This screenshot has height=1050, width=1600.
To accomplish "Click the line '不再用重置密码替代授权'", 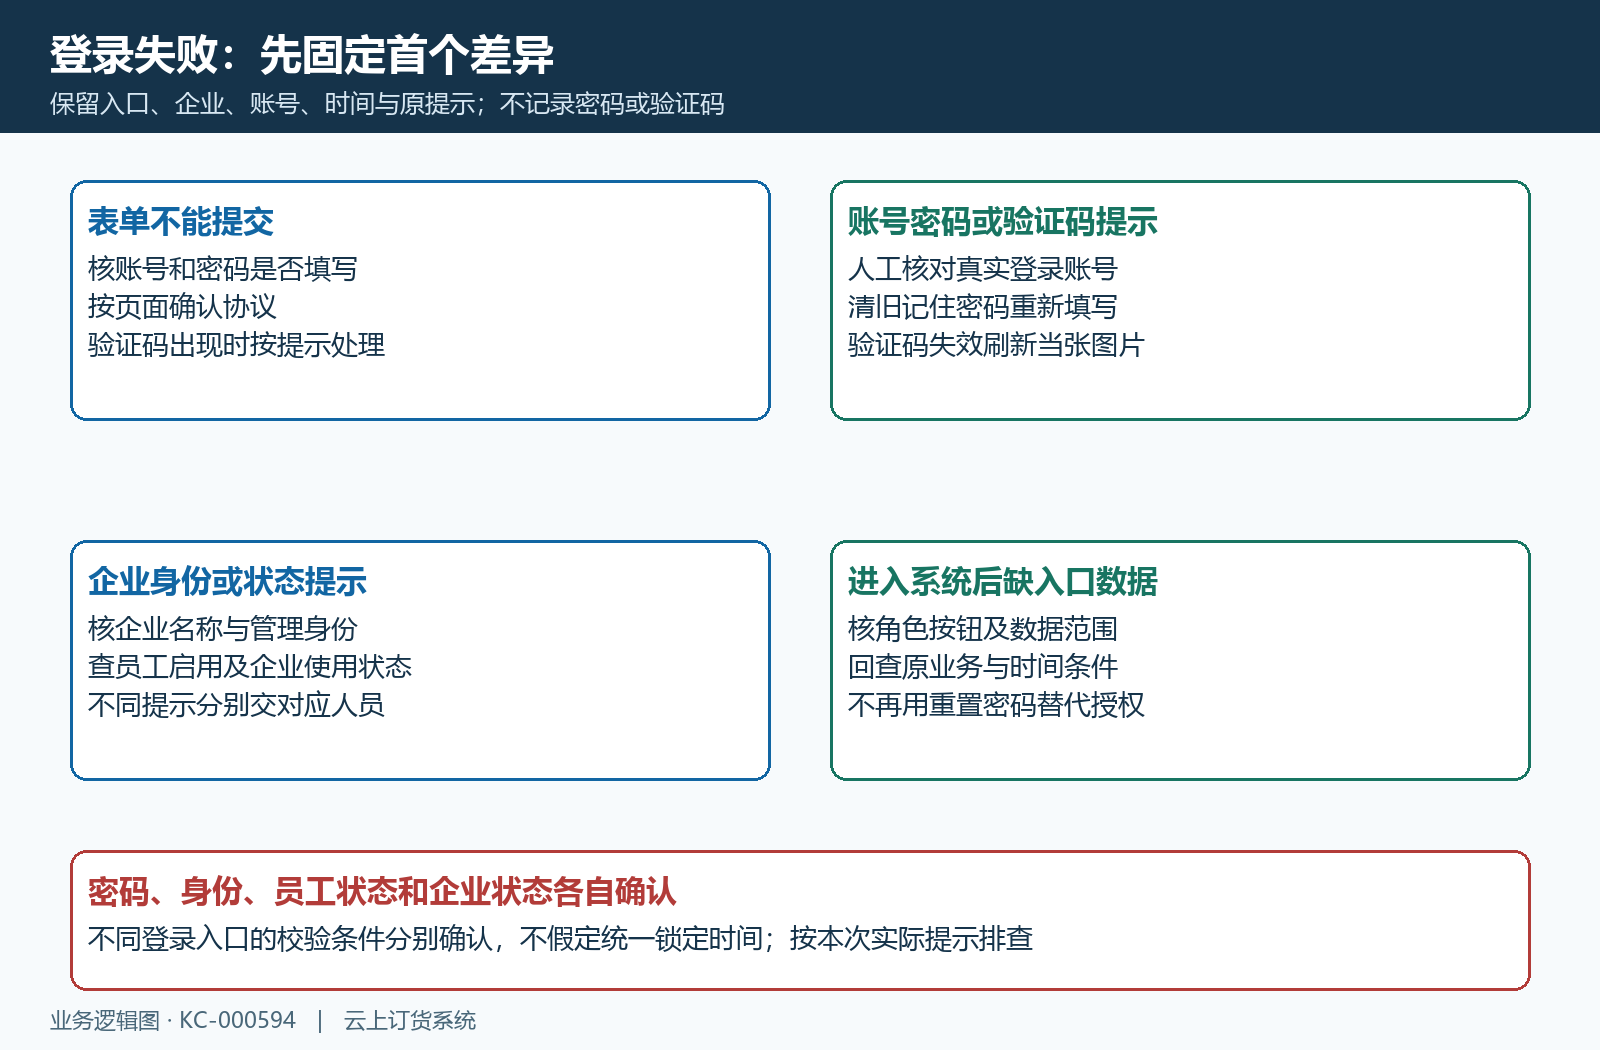I will tap(996, 705).
